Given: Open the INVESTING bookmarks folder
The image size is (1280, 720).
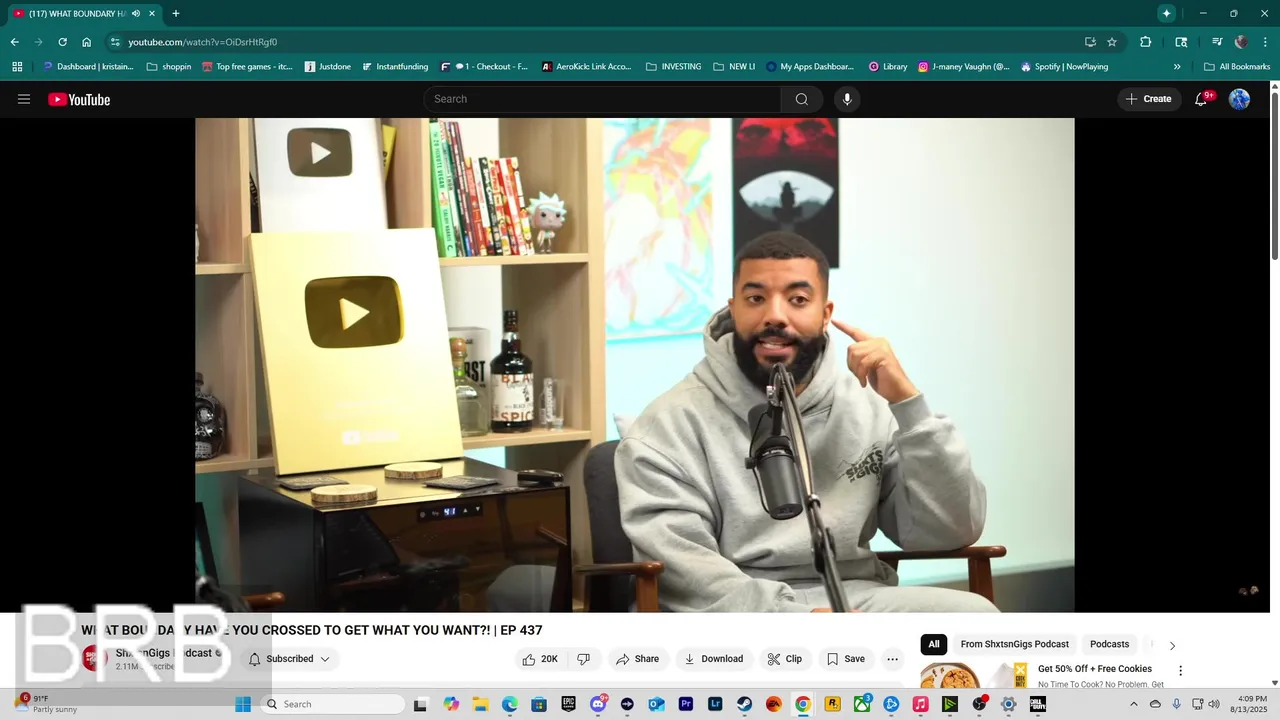Looking at the screenshot, I should (673, 67).
